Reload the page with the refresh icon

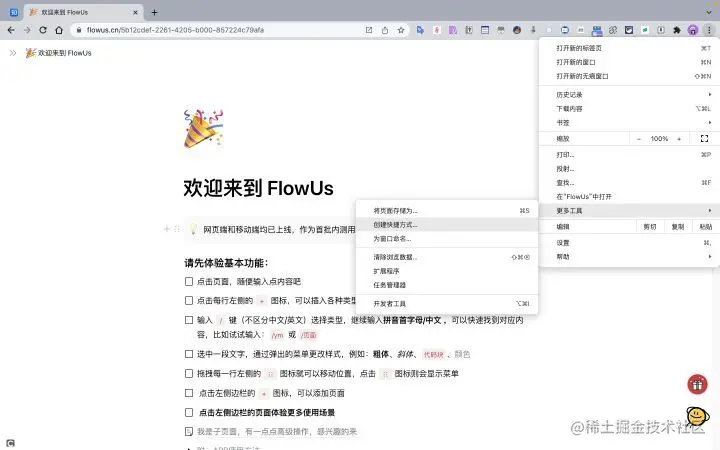coord(43,30)
